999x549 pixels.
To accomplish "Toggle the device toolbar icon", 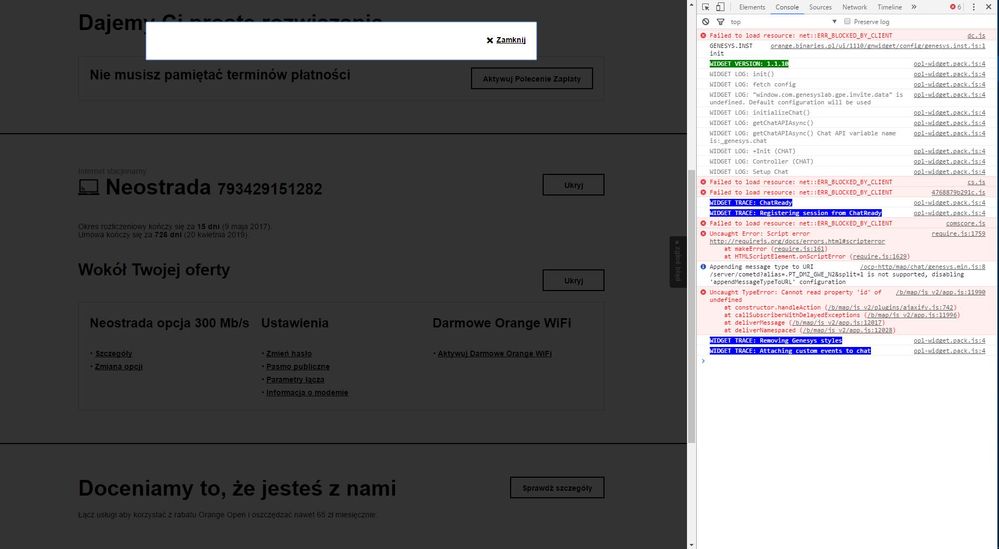I will 720,7.
